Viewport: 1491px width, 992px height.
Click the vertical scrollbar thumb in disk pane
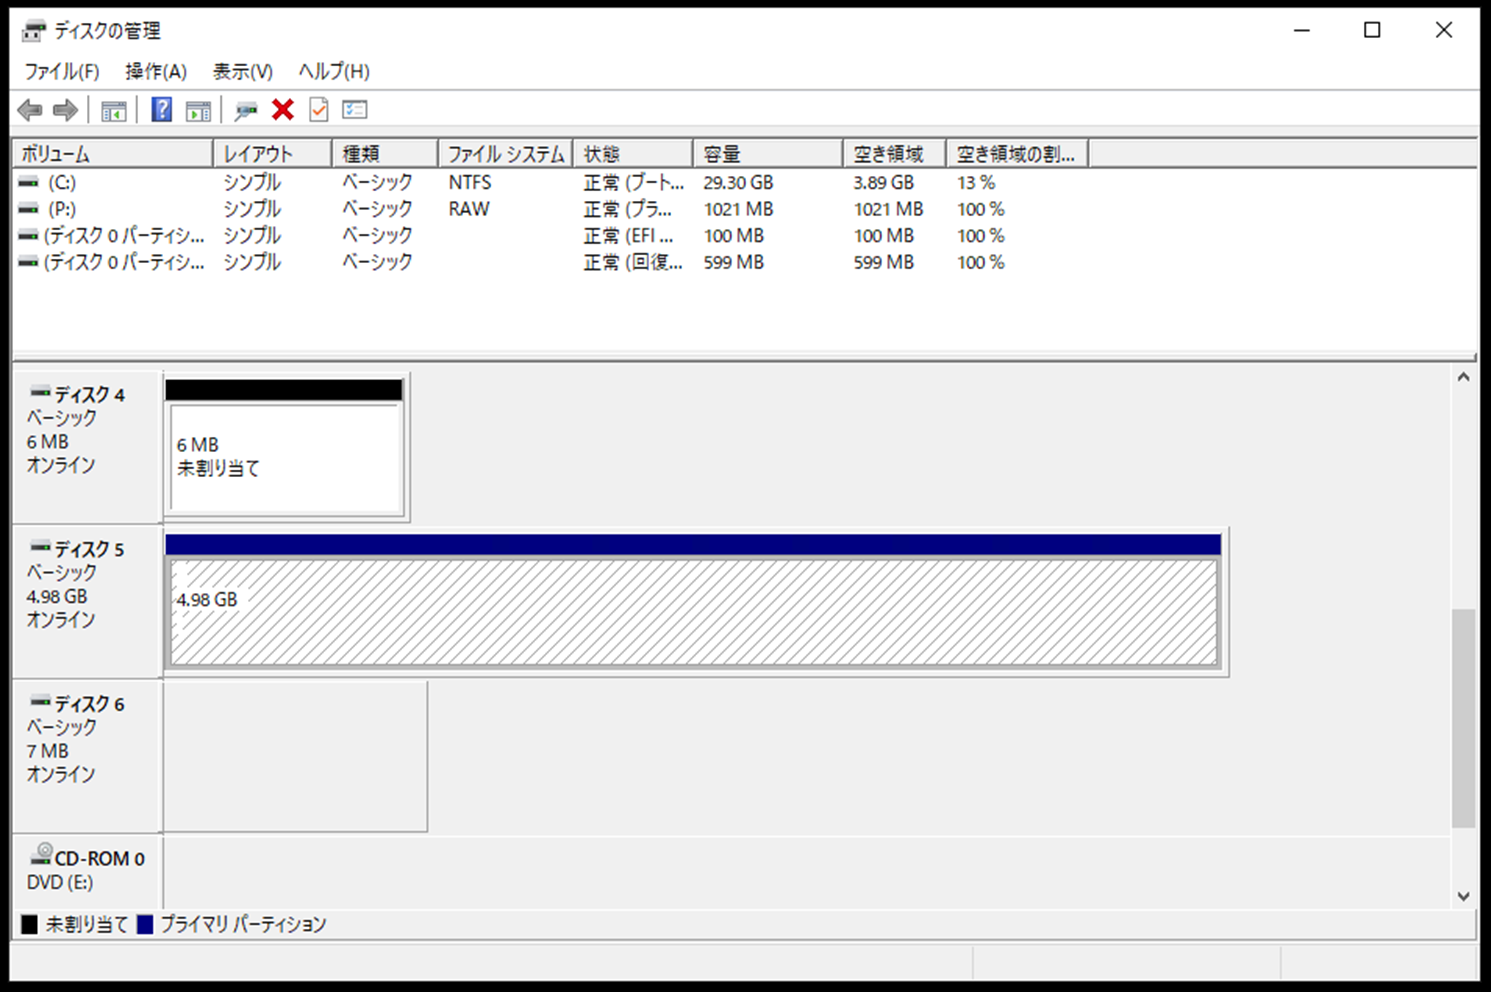click(x=1464, y=718)
